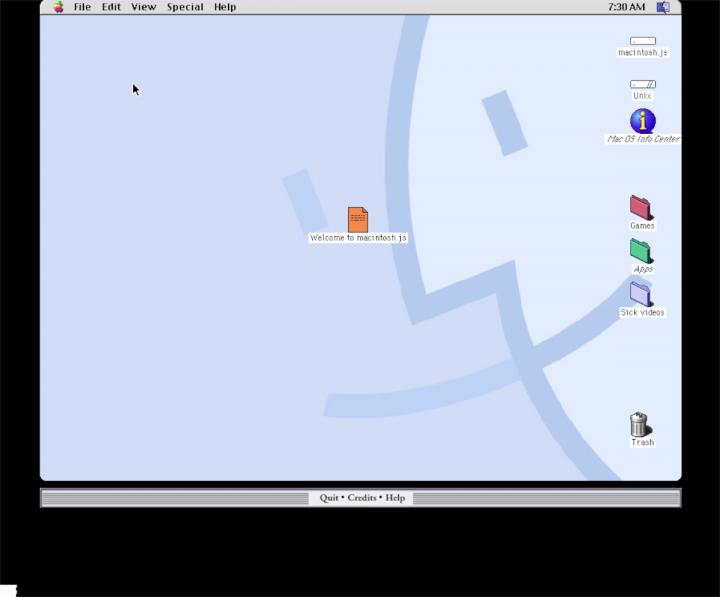Click the Trash can icon
This screenshot has height=597, width=720.
click(641, 425)
